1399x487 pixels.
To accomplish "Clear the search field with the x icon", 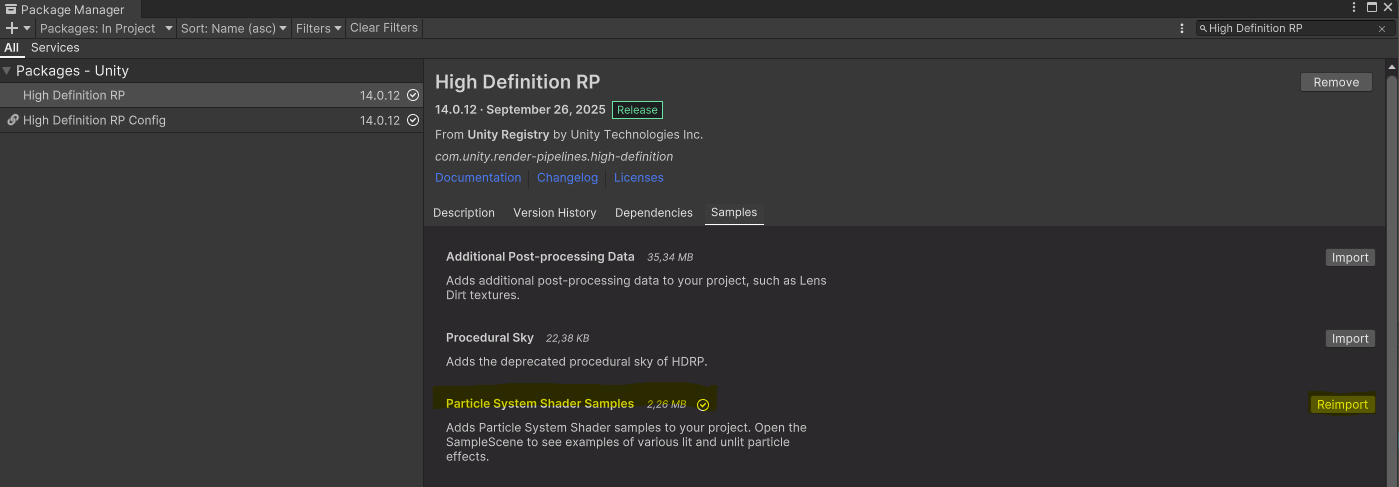I will click(x=1381, y=29).
